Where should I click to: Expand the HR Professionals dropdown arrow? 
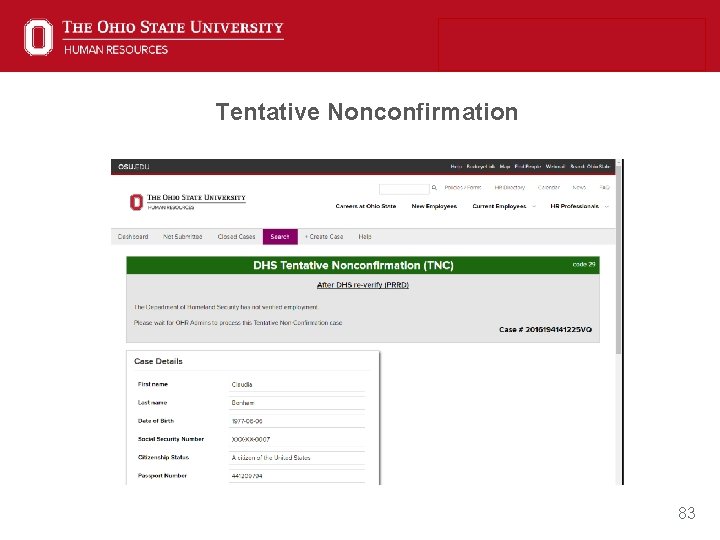[x=607, y=207]
